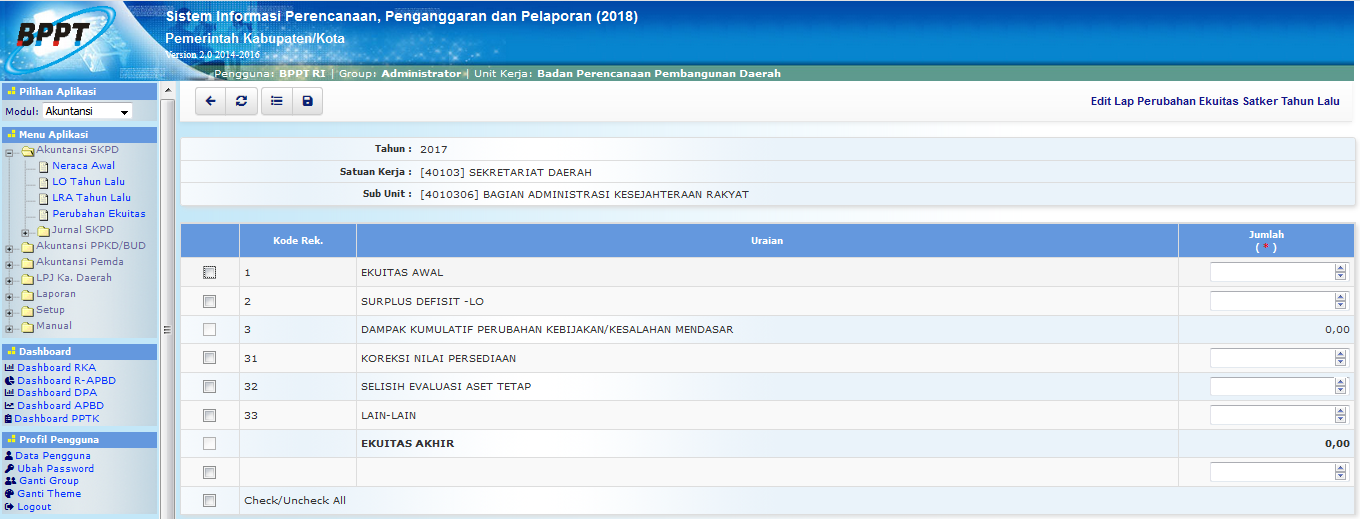Click the back arrow toolbar icon

click(x=210, y=101)
